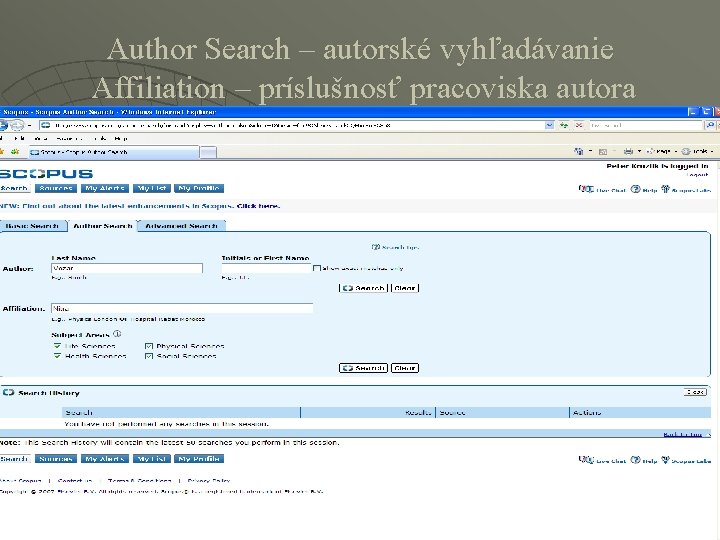
Task: Click the Last Name input field
Action: (x=127, y=268)
